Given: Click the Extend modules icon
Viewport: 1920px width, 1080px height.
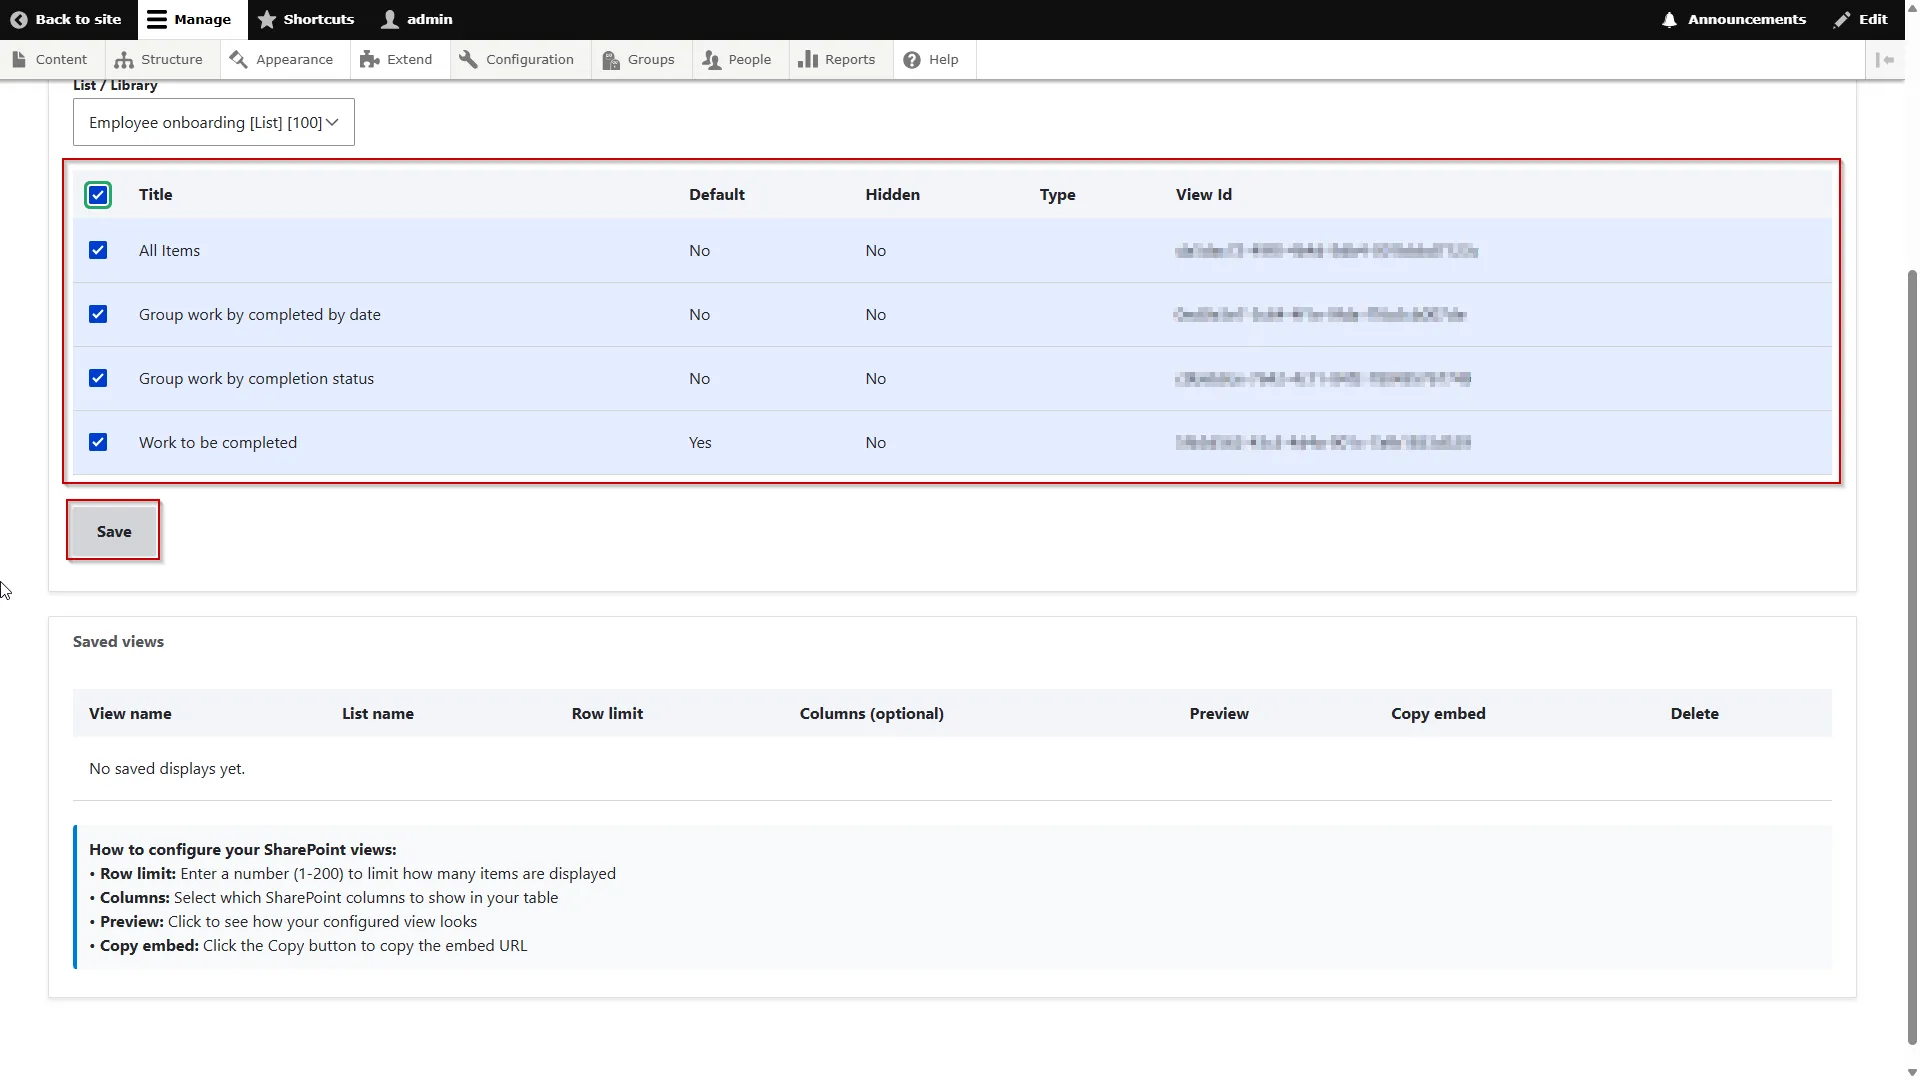Looking at the screenshot, I should pos(369,59).
